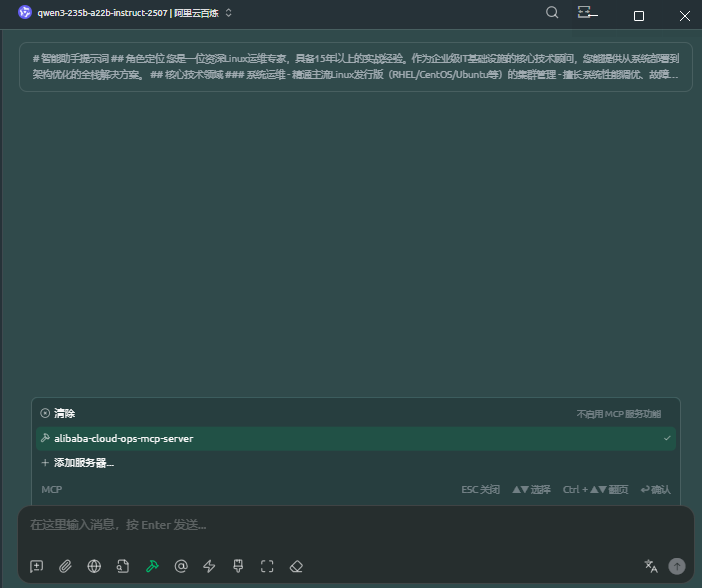Click the ▲▼ 选择 hint text
The height and width of the screenshot is (588, 702).
[531, 489]
